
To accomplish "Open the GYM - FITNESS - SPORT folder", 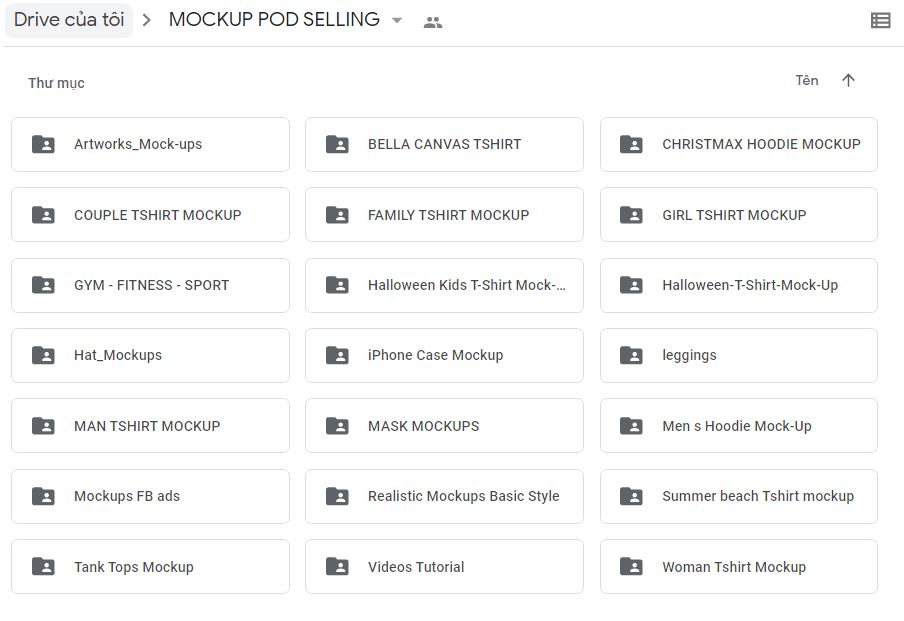I will click(148, 285).
